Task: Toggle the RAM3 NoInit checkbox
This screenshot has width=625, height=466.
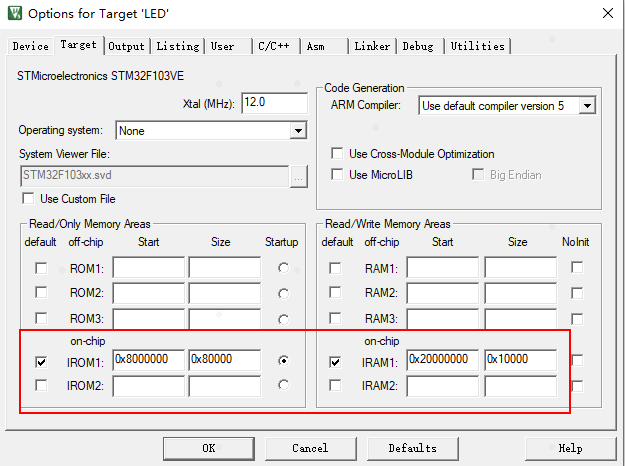Action: tap(577, 319)
